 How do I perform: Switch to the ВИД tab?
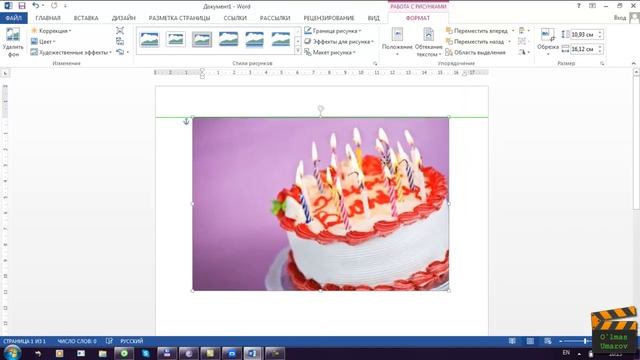tap(373, 18)
